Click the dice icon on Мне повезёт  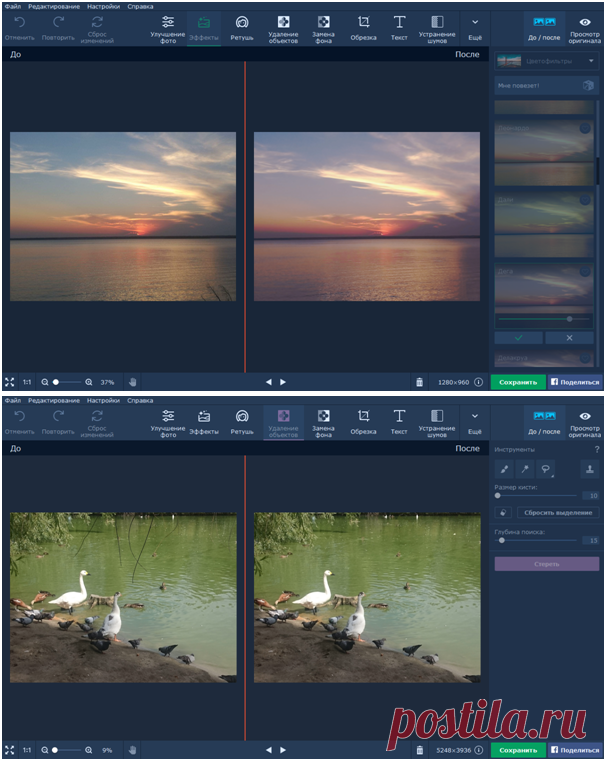click(588, 86)
